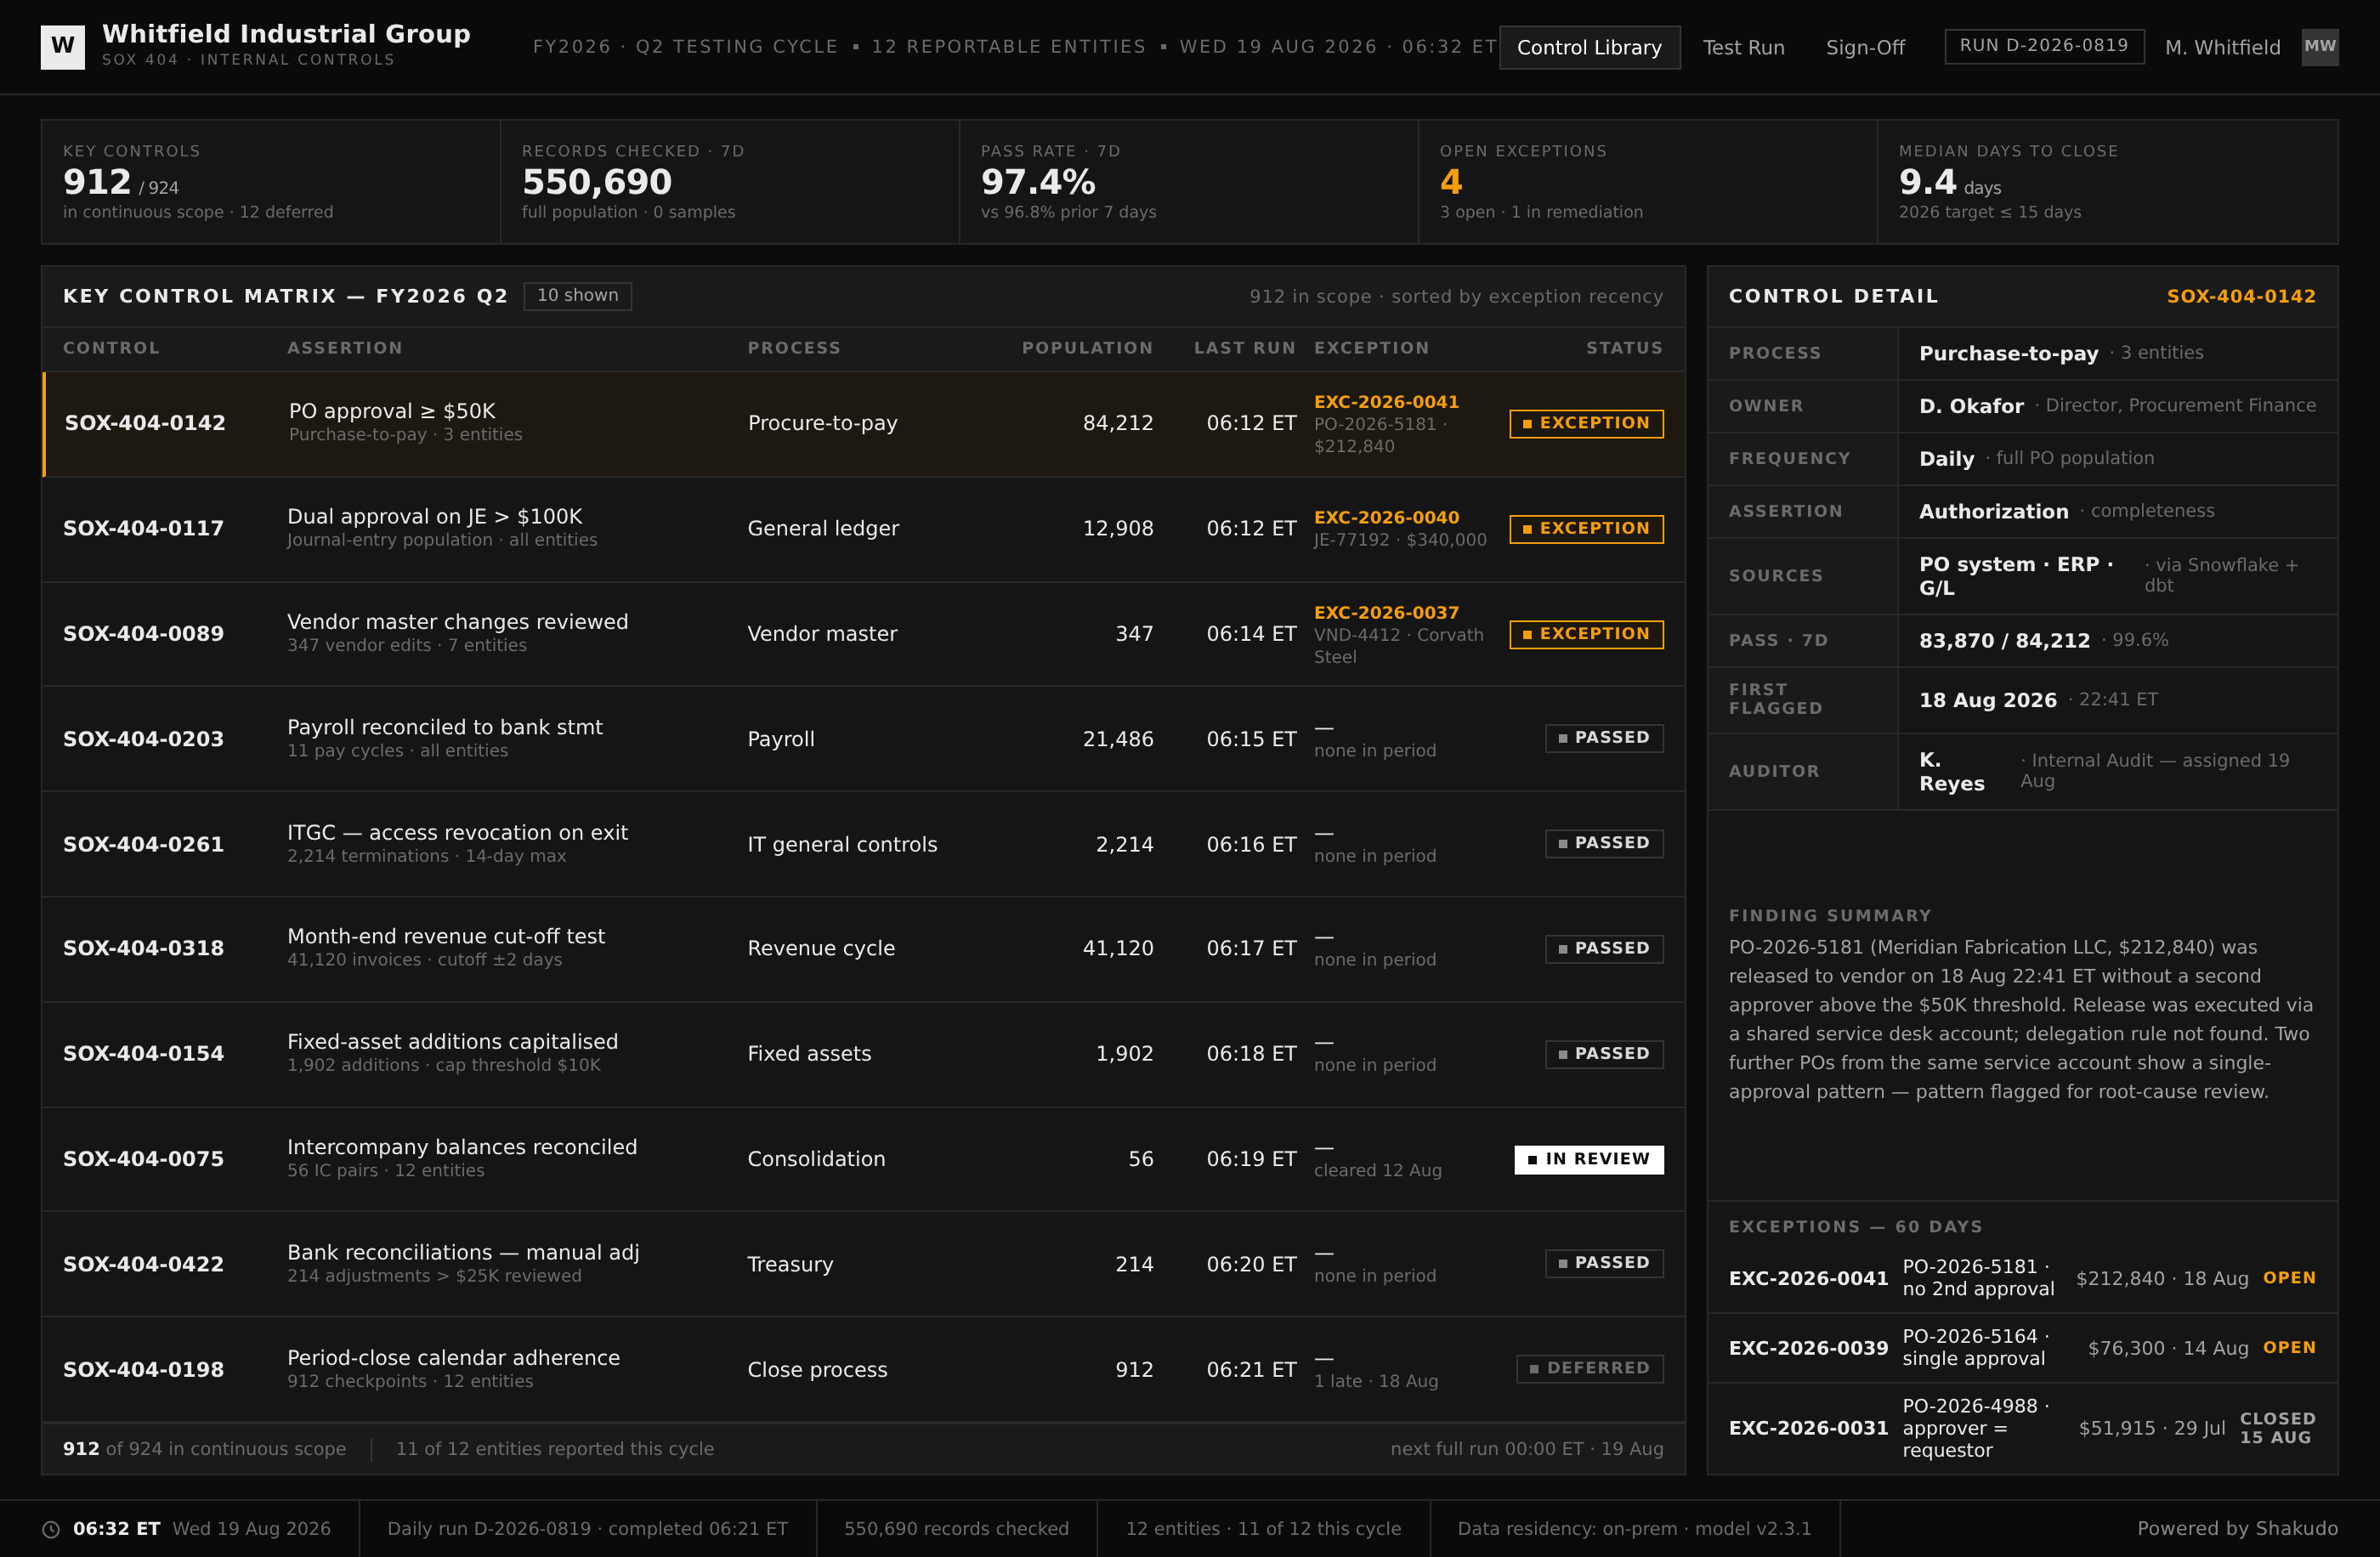Select control row SOX-404-0261
The height and width of the screenshot is (1557, 2380).
click(863, 844)
